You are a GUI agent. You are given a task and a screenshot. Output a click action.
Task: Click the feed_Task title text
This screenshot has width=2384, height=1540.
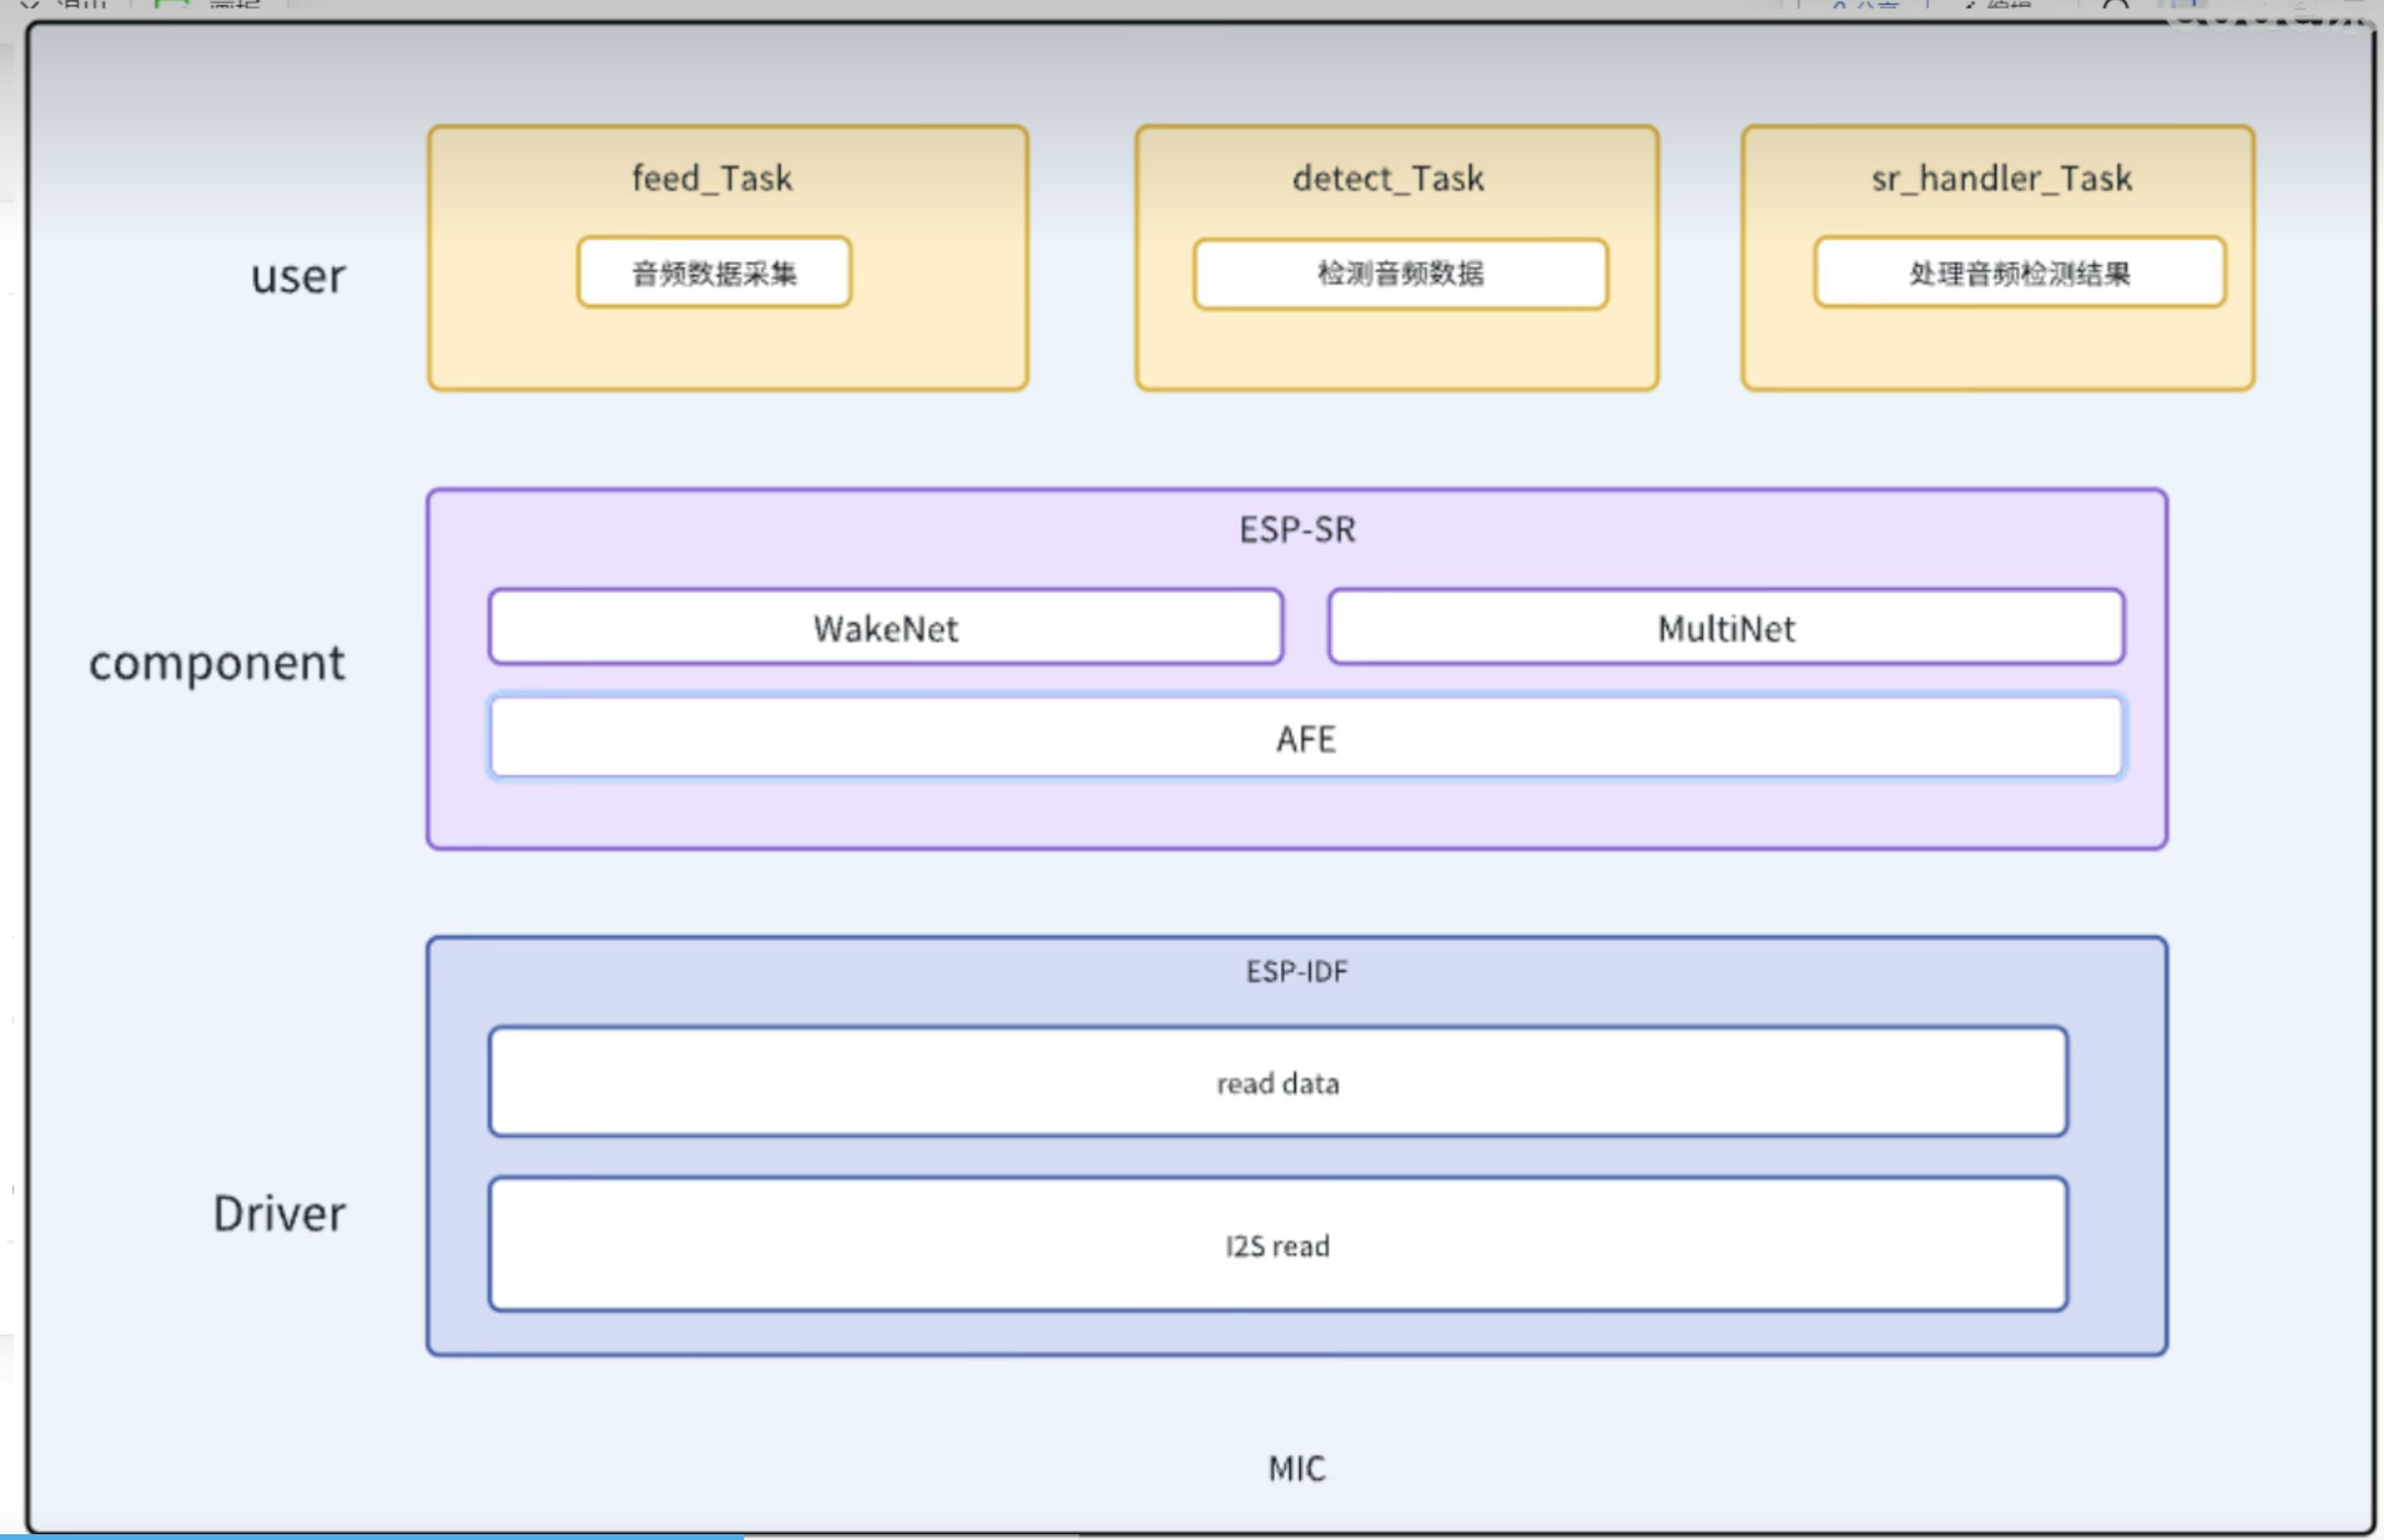711,179
